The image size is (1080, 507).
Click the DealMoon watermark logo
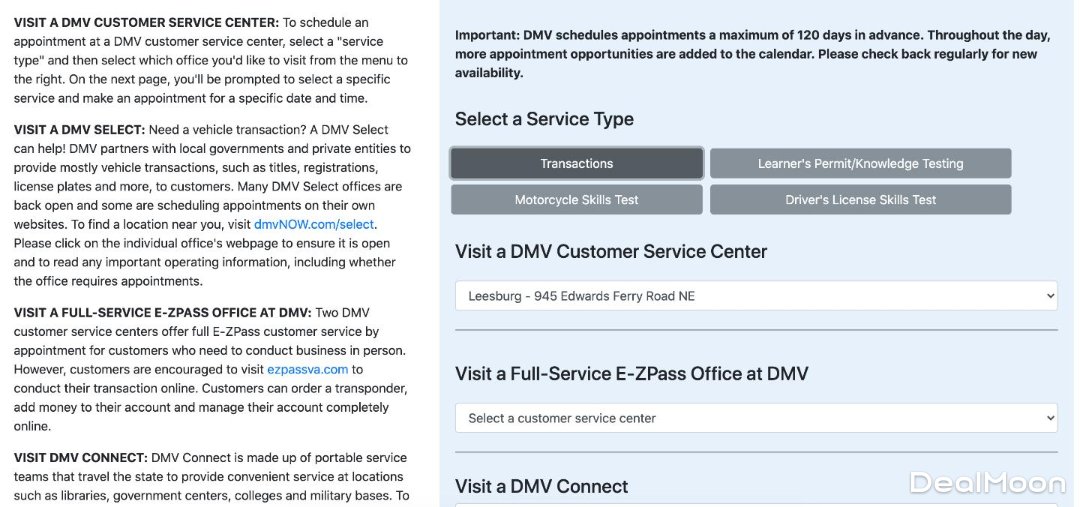(986, 483)
